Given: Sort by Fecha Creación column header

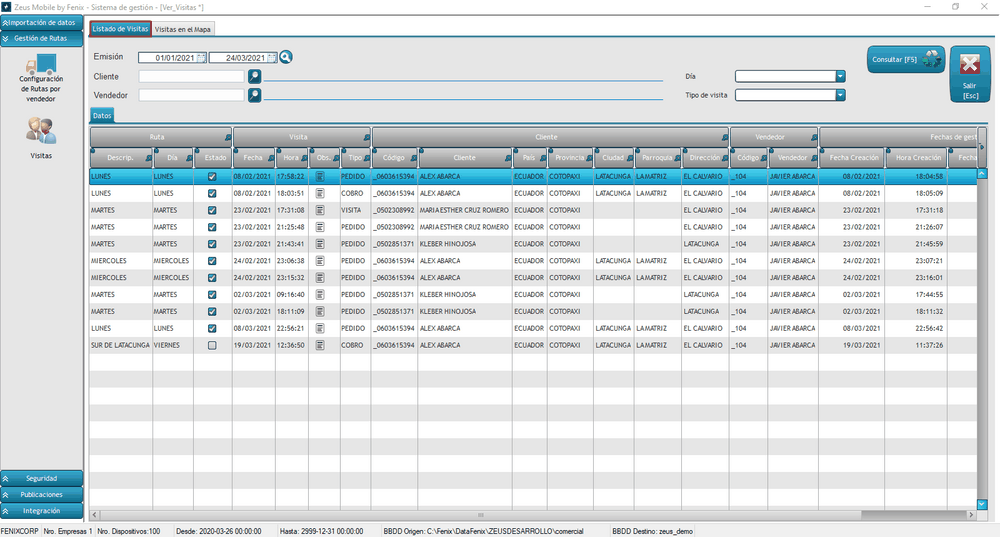Looking at the screenshot, I should pos(852,158).
